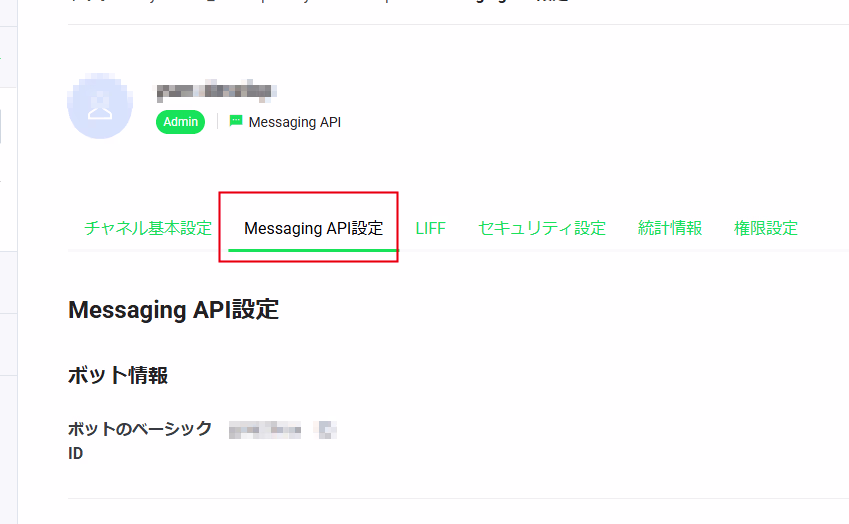Click the blurred bot basic ID value
The image size is (849, 524).
265,430
